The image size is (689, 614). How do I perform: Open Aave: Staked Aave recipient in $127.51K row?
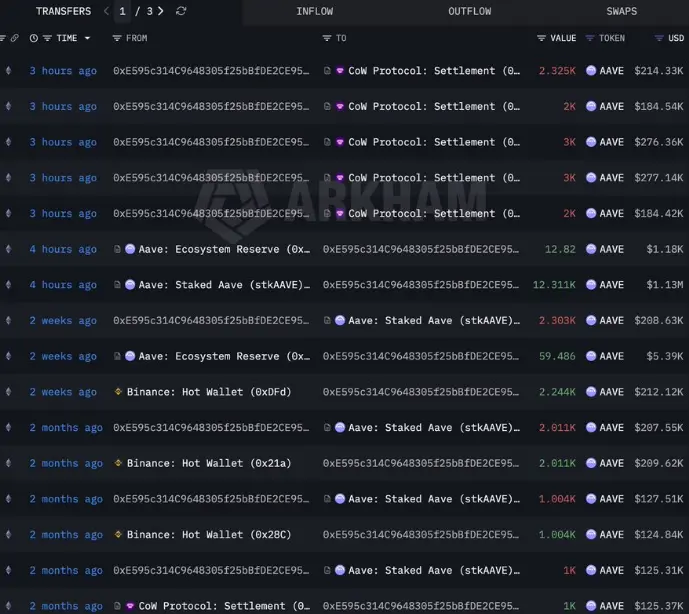434,499
